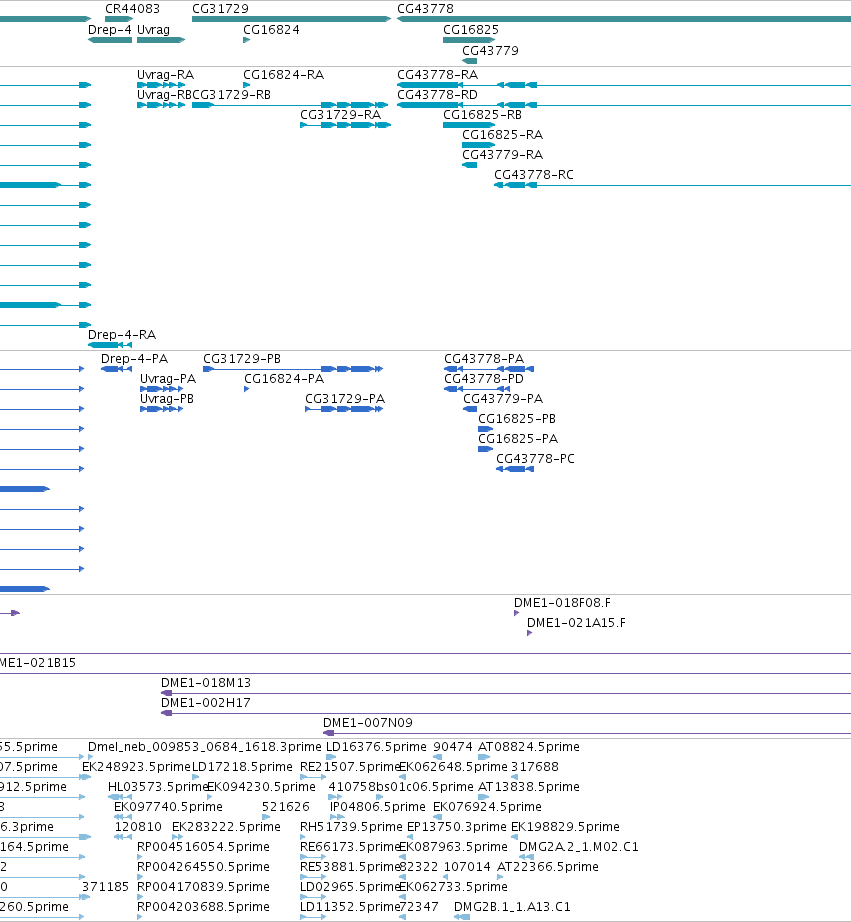
Task: Select the CG16825-PB protein label
Action: click(517, 419)
